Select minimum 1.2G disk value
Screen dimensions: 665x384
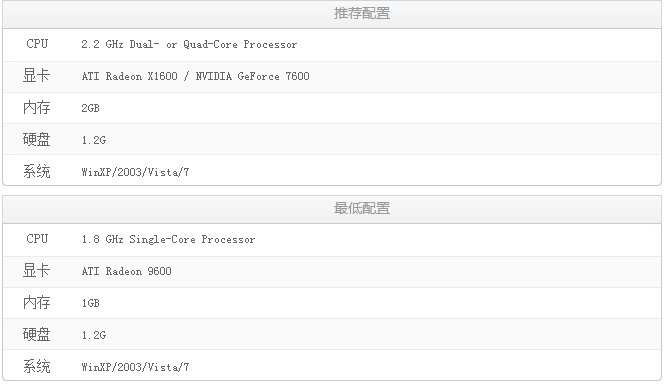94,335
